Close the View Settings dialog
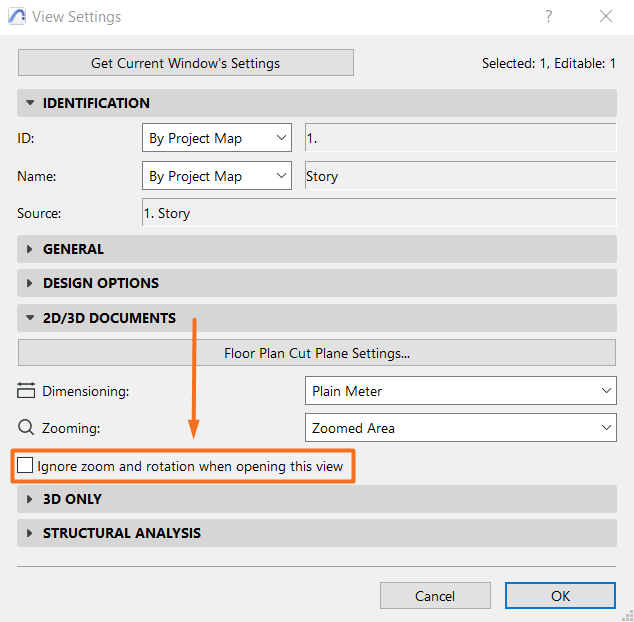This screenshot has height=622, width=634. click(606, 16)
